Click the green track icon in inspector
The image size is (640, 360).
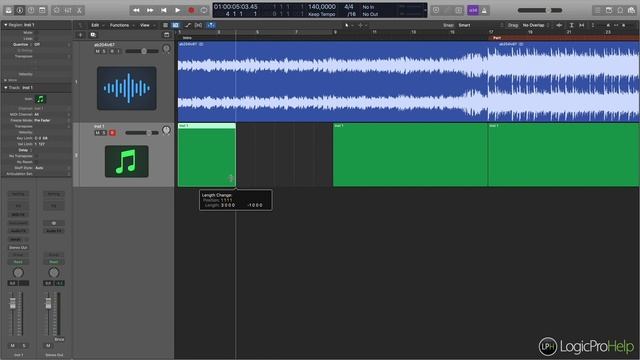pos(40,99)
